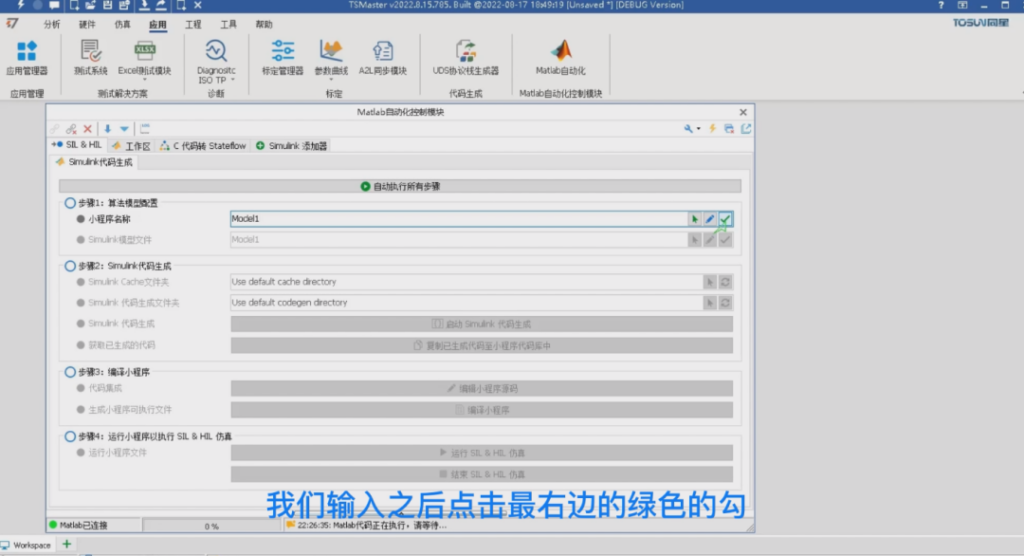This screenshot has height=556, width=1024.
Task: Click the help question mark in title bar
Action: coord(941,5)
